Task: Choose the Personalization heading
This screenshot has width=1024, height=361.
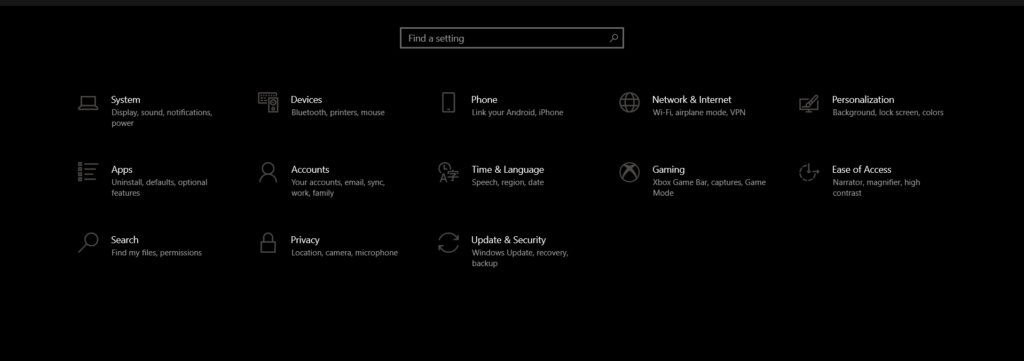Action: click(863, 100)
